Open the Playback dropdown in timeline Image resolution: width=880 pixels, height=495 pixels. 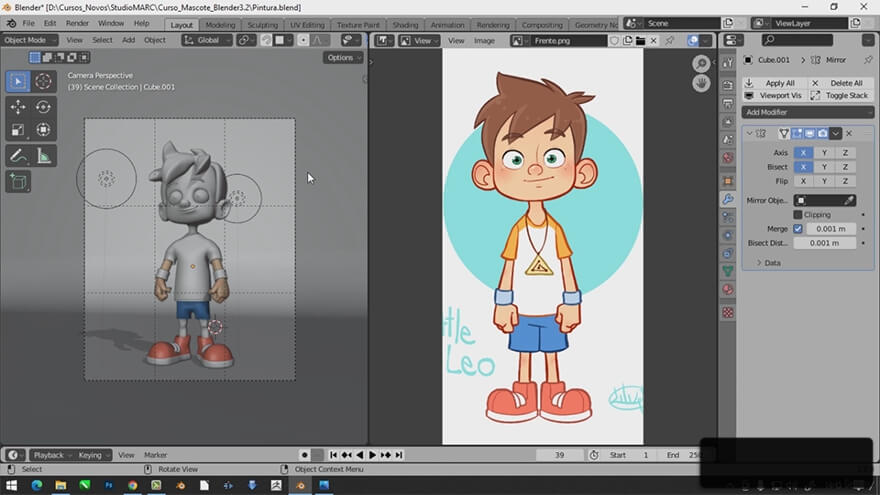tap(52, 455)
